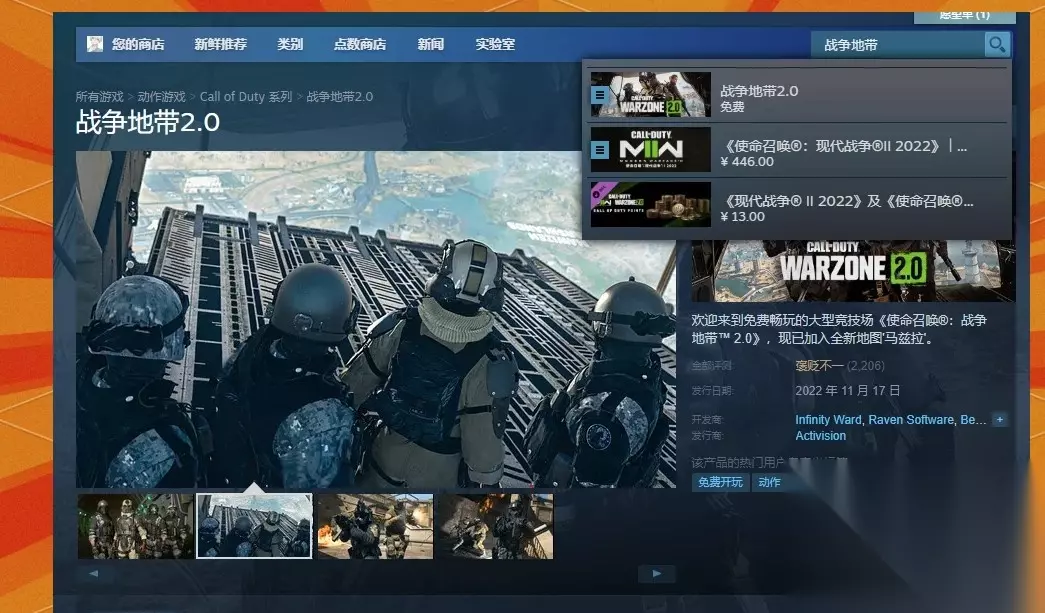Expand developers list with plus button
This screenshot has height=613, width=1045.
point(999,420)
